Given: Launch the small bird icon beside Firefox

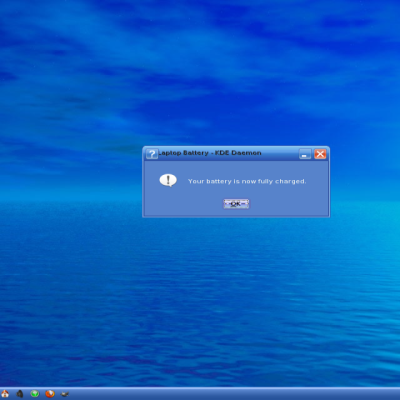Looking at the screenshot, I should pos(65,394).
